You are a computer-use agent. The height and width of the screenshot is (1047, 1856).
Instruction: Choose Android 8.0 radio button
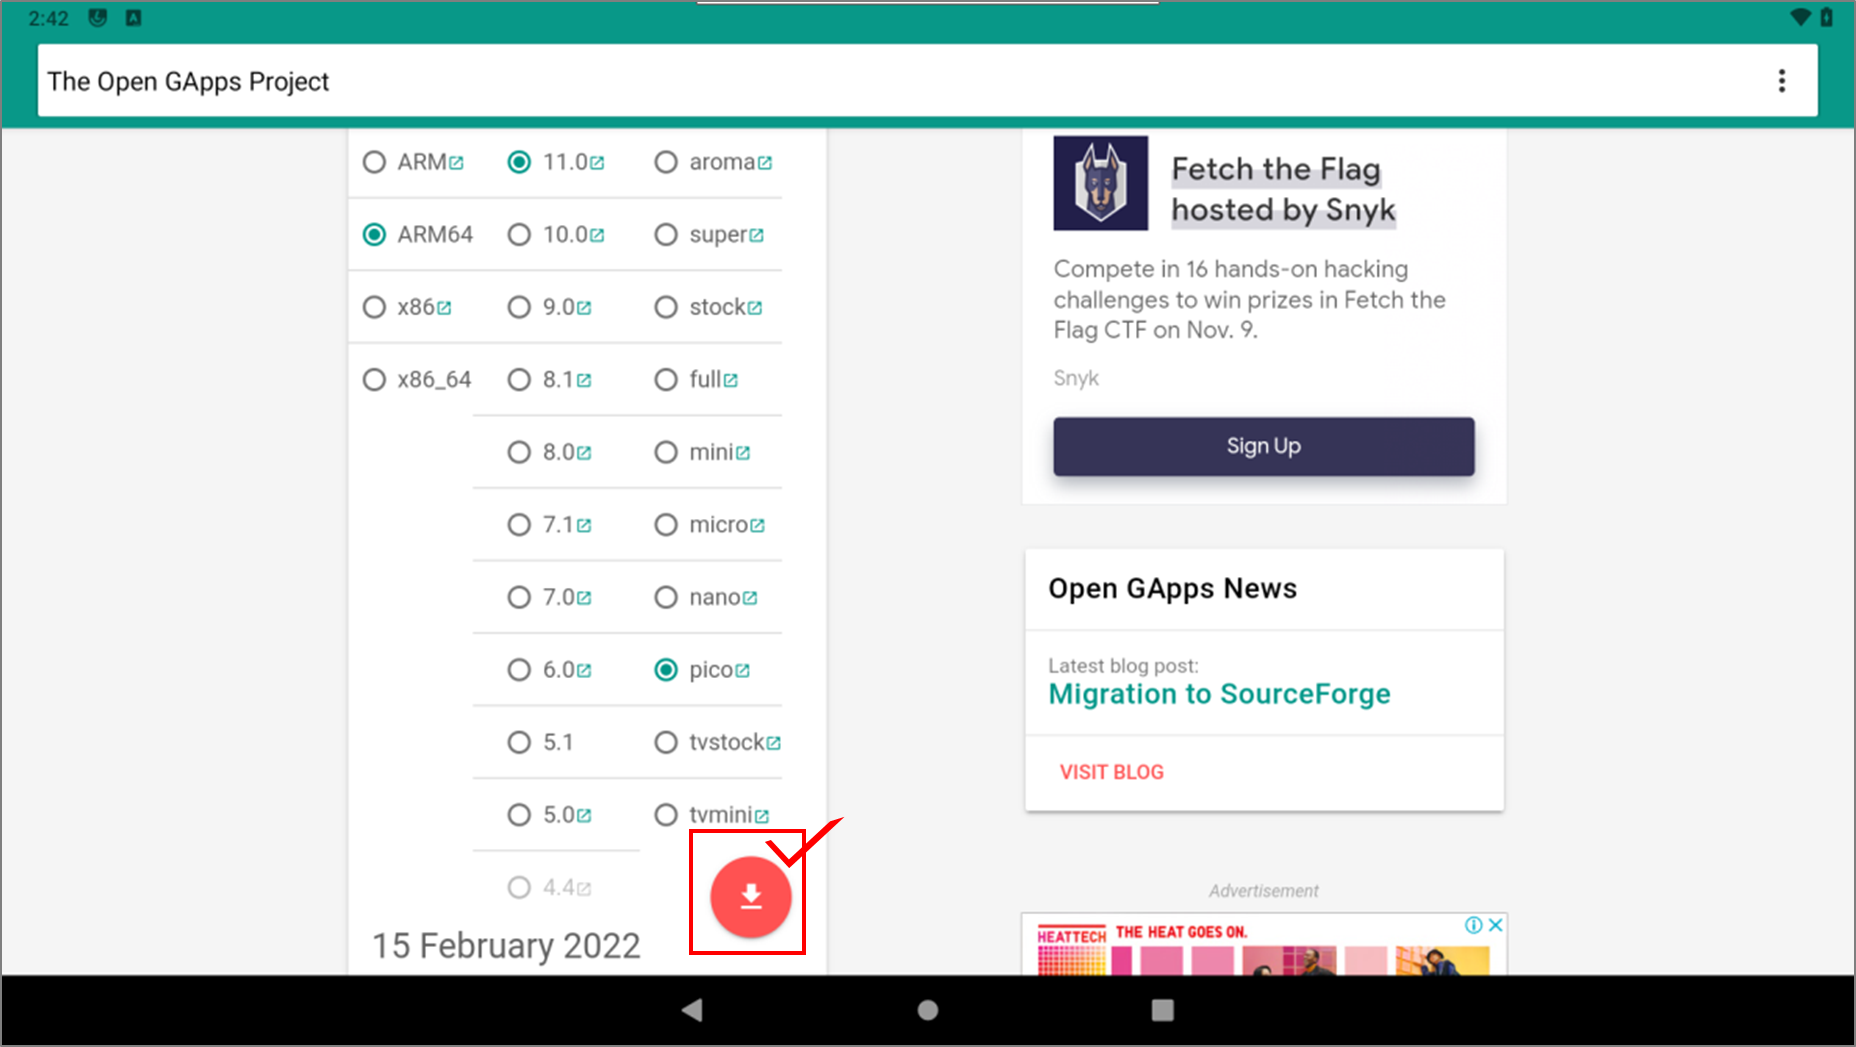tap(519, 452)
